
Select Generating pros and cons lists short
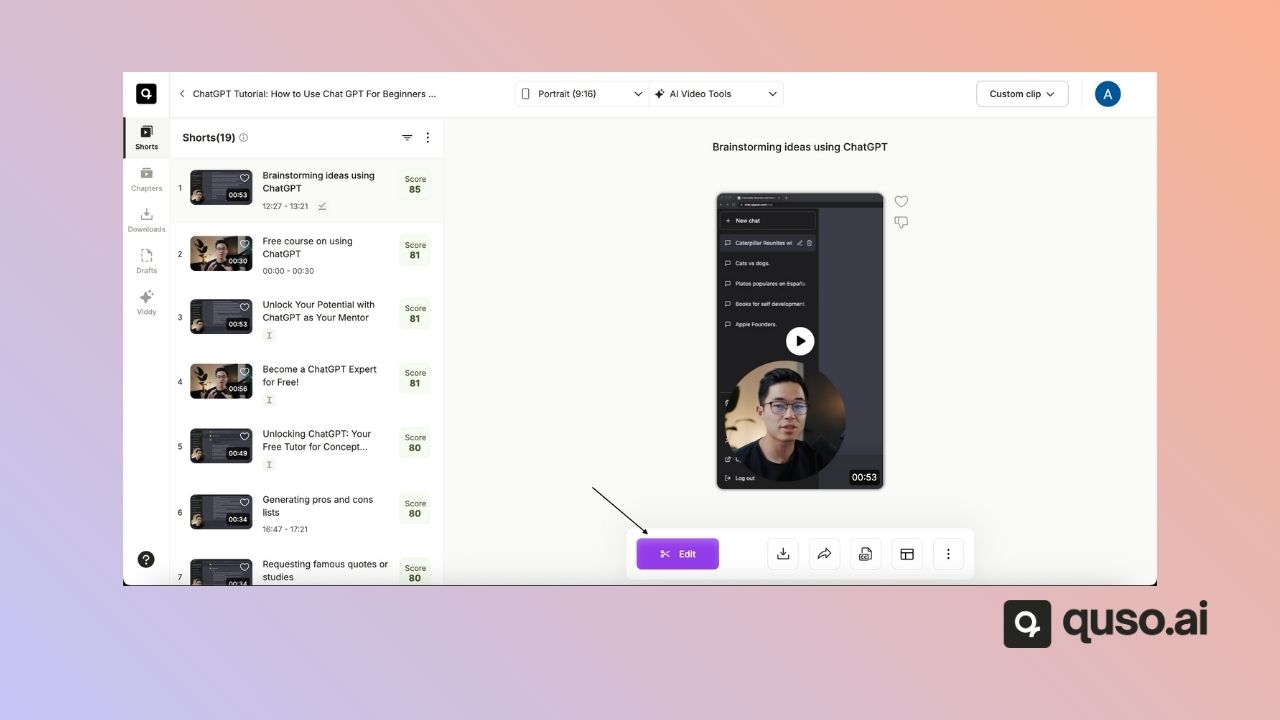[x=306, y=512]
